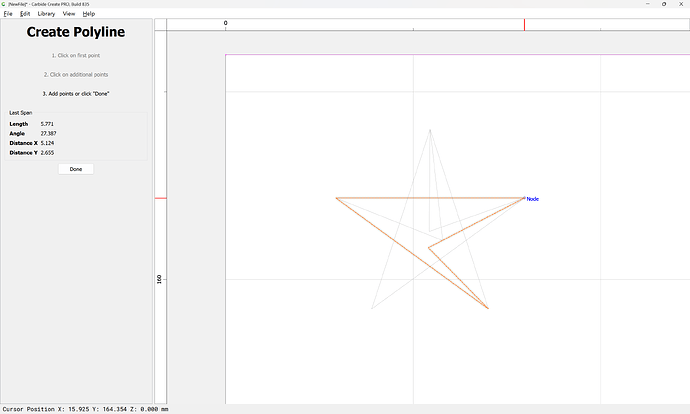
Task: Click the 160 label on left ruler
Action: pyautogui.click(x=160, y=279)
